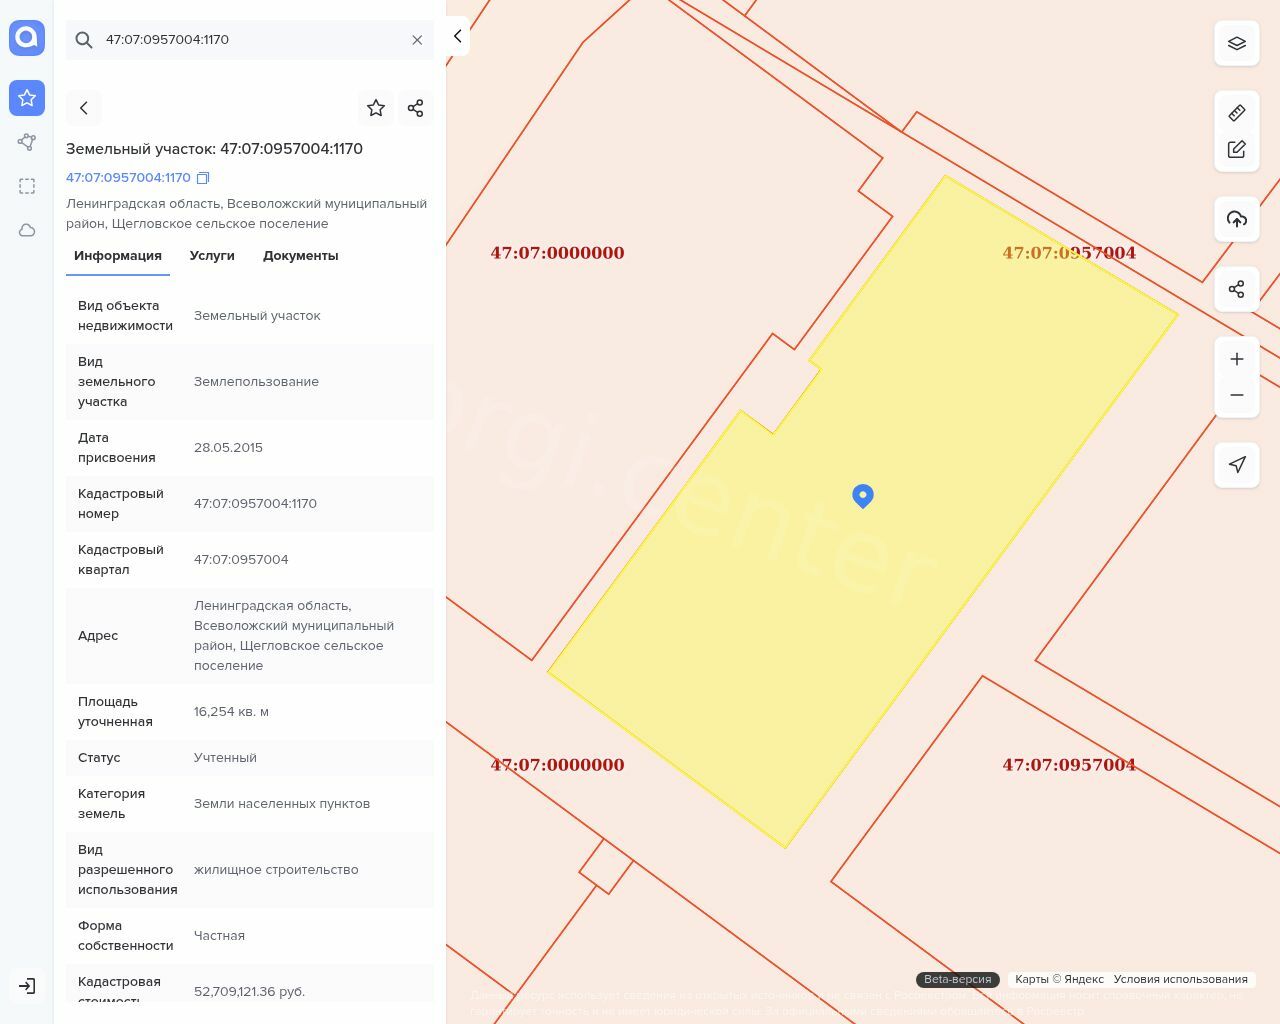
Task: Click the search input field
Action: pos(250,40)
